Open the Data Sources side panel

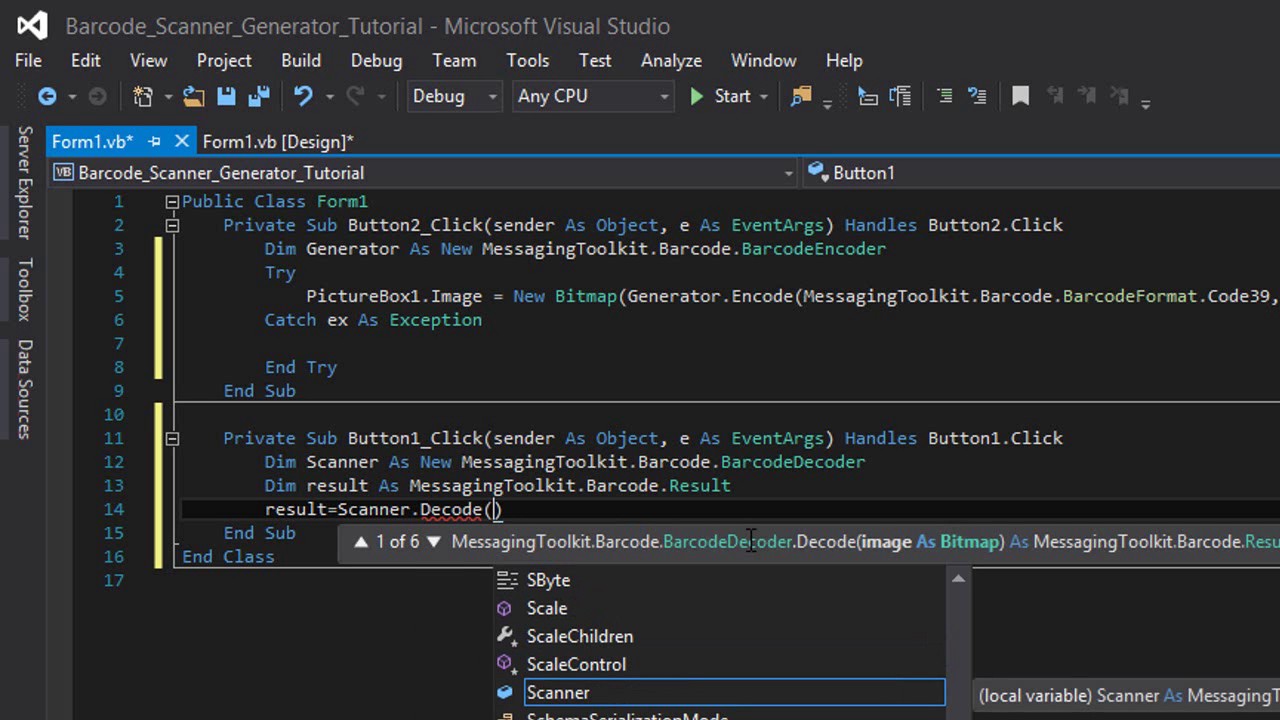pos(25,389)
